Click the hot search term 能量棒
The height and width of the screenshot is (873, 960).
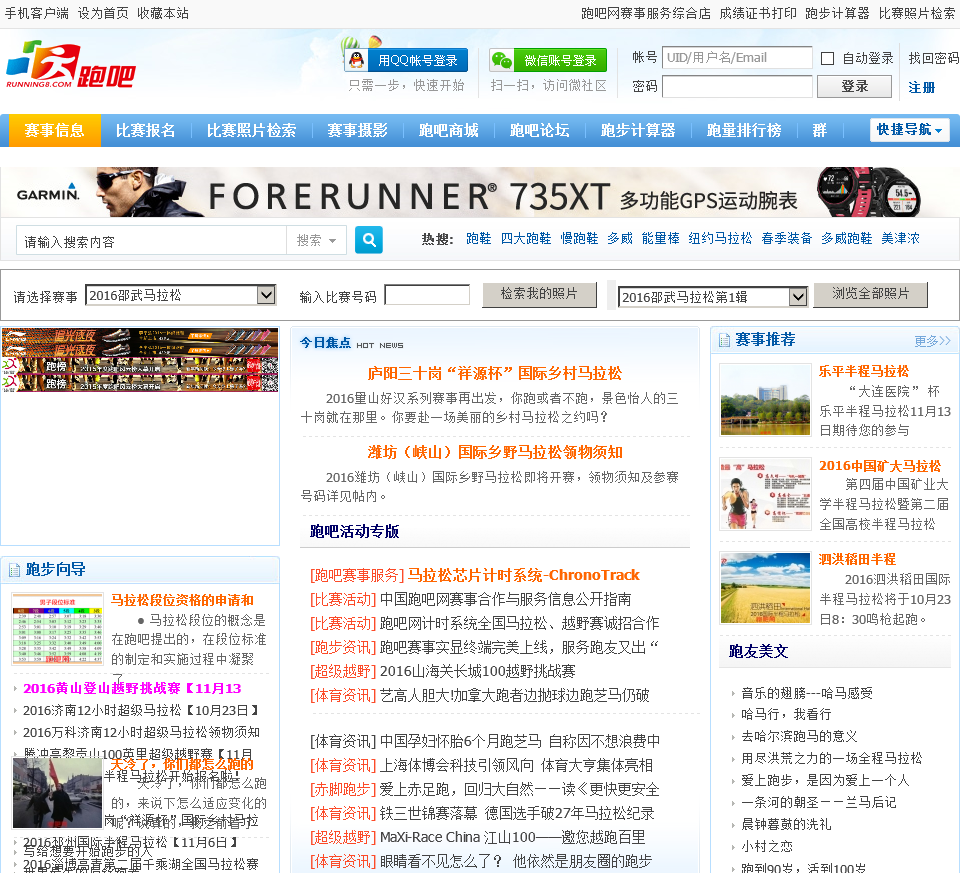pyautogui.click(x=661, y=239)
